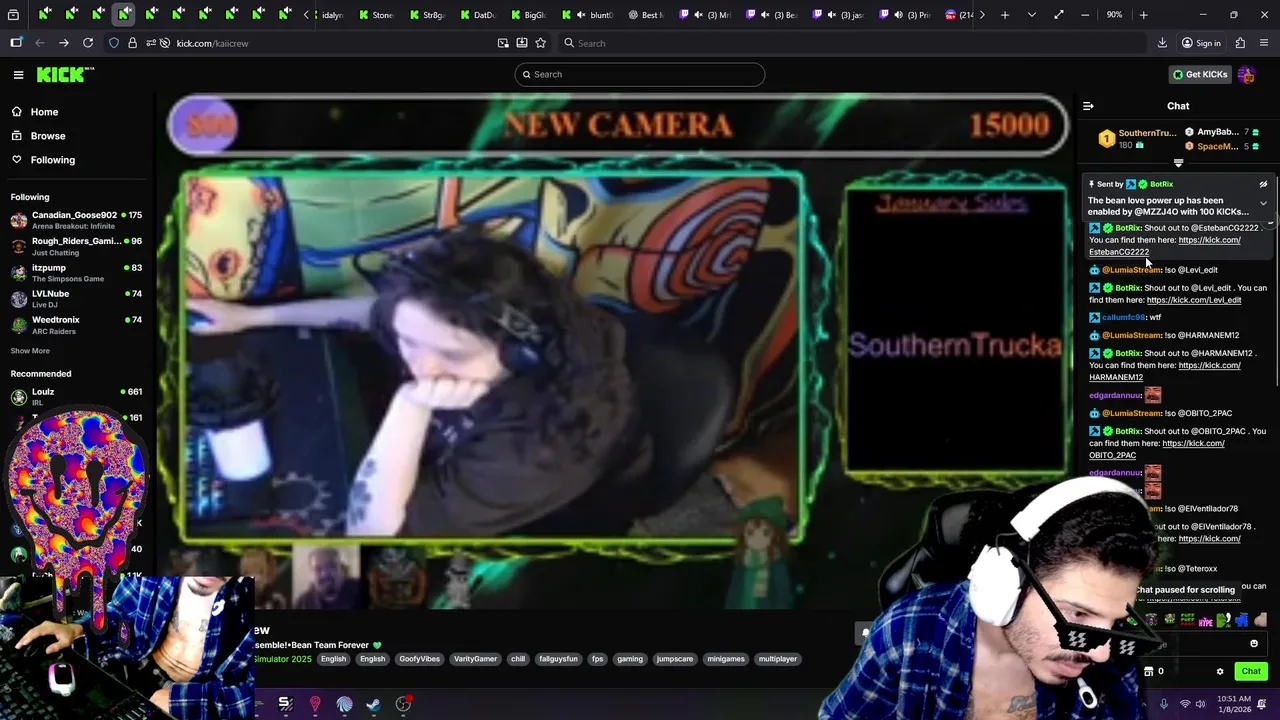
Task: Open browser downloads
Action: pyautogui.click(x=1162, y=43)
